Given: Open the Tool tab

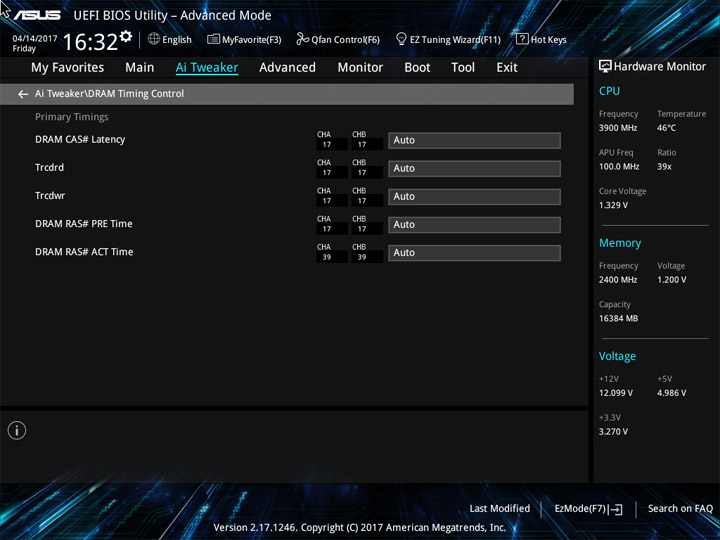Looking at the screenshot, I should (463, 68).
